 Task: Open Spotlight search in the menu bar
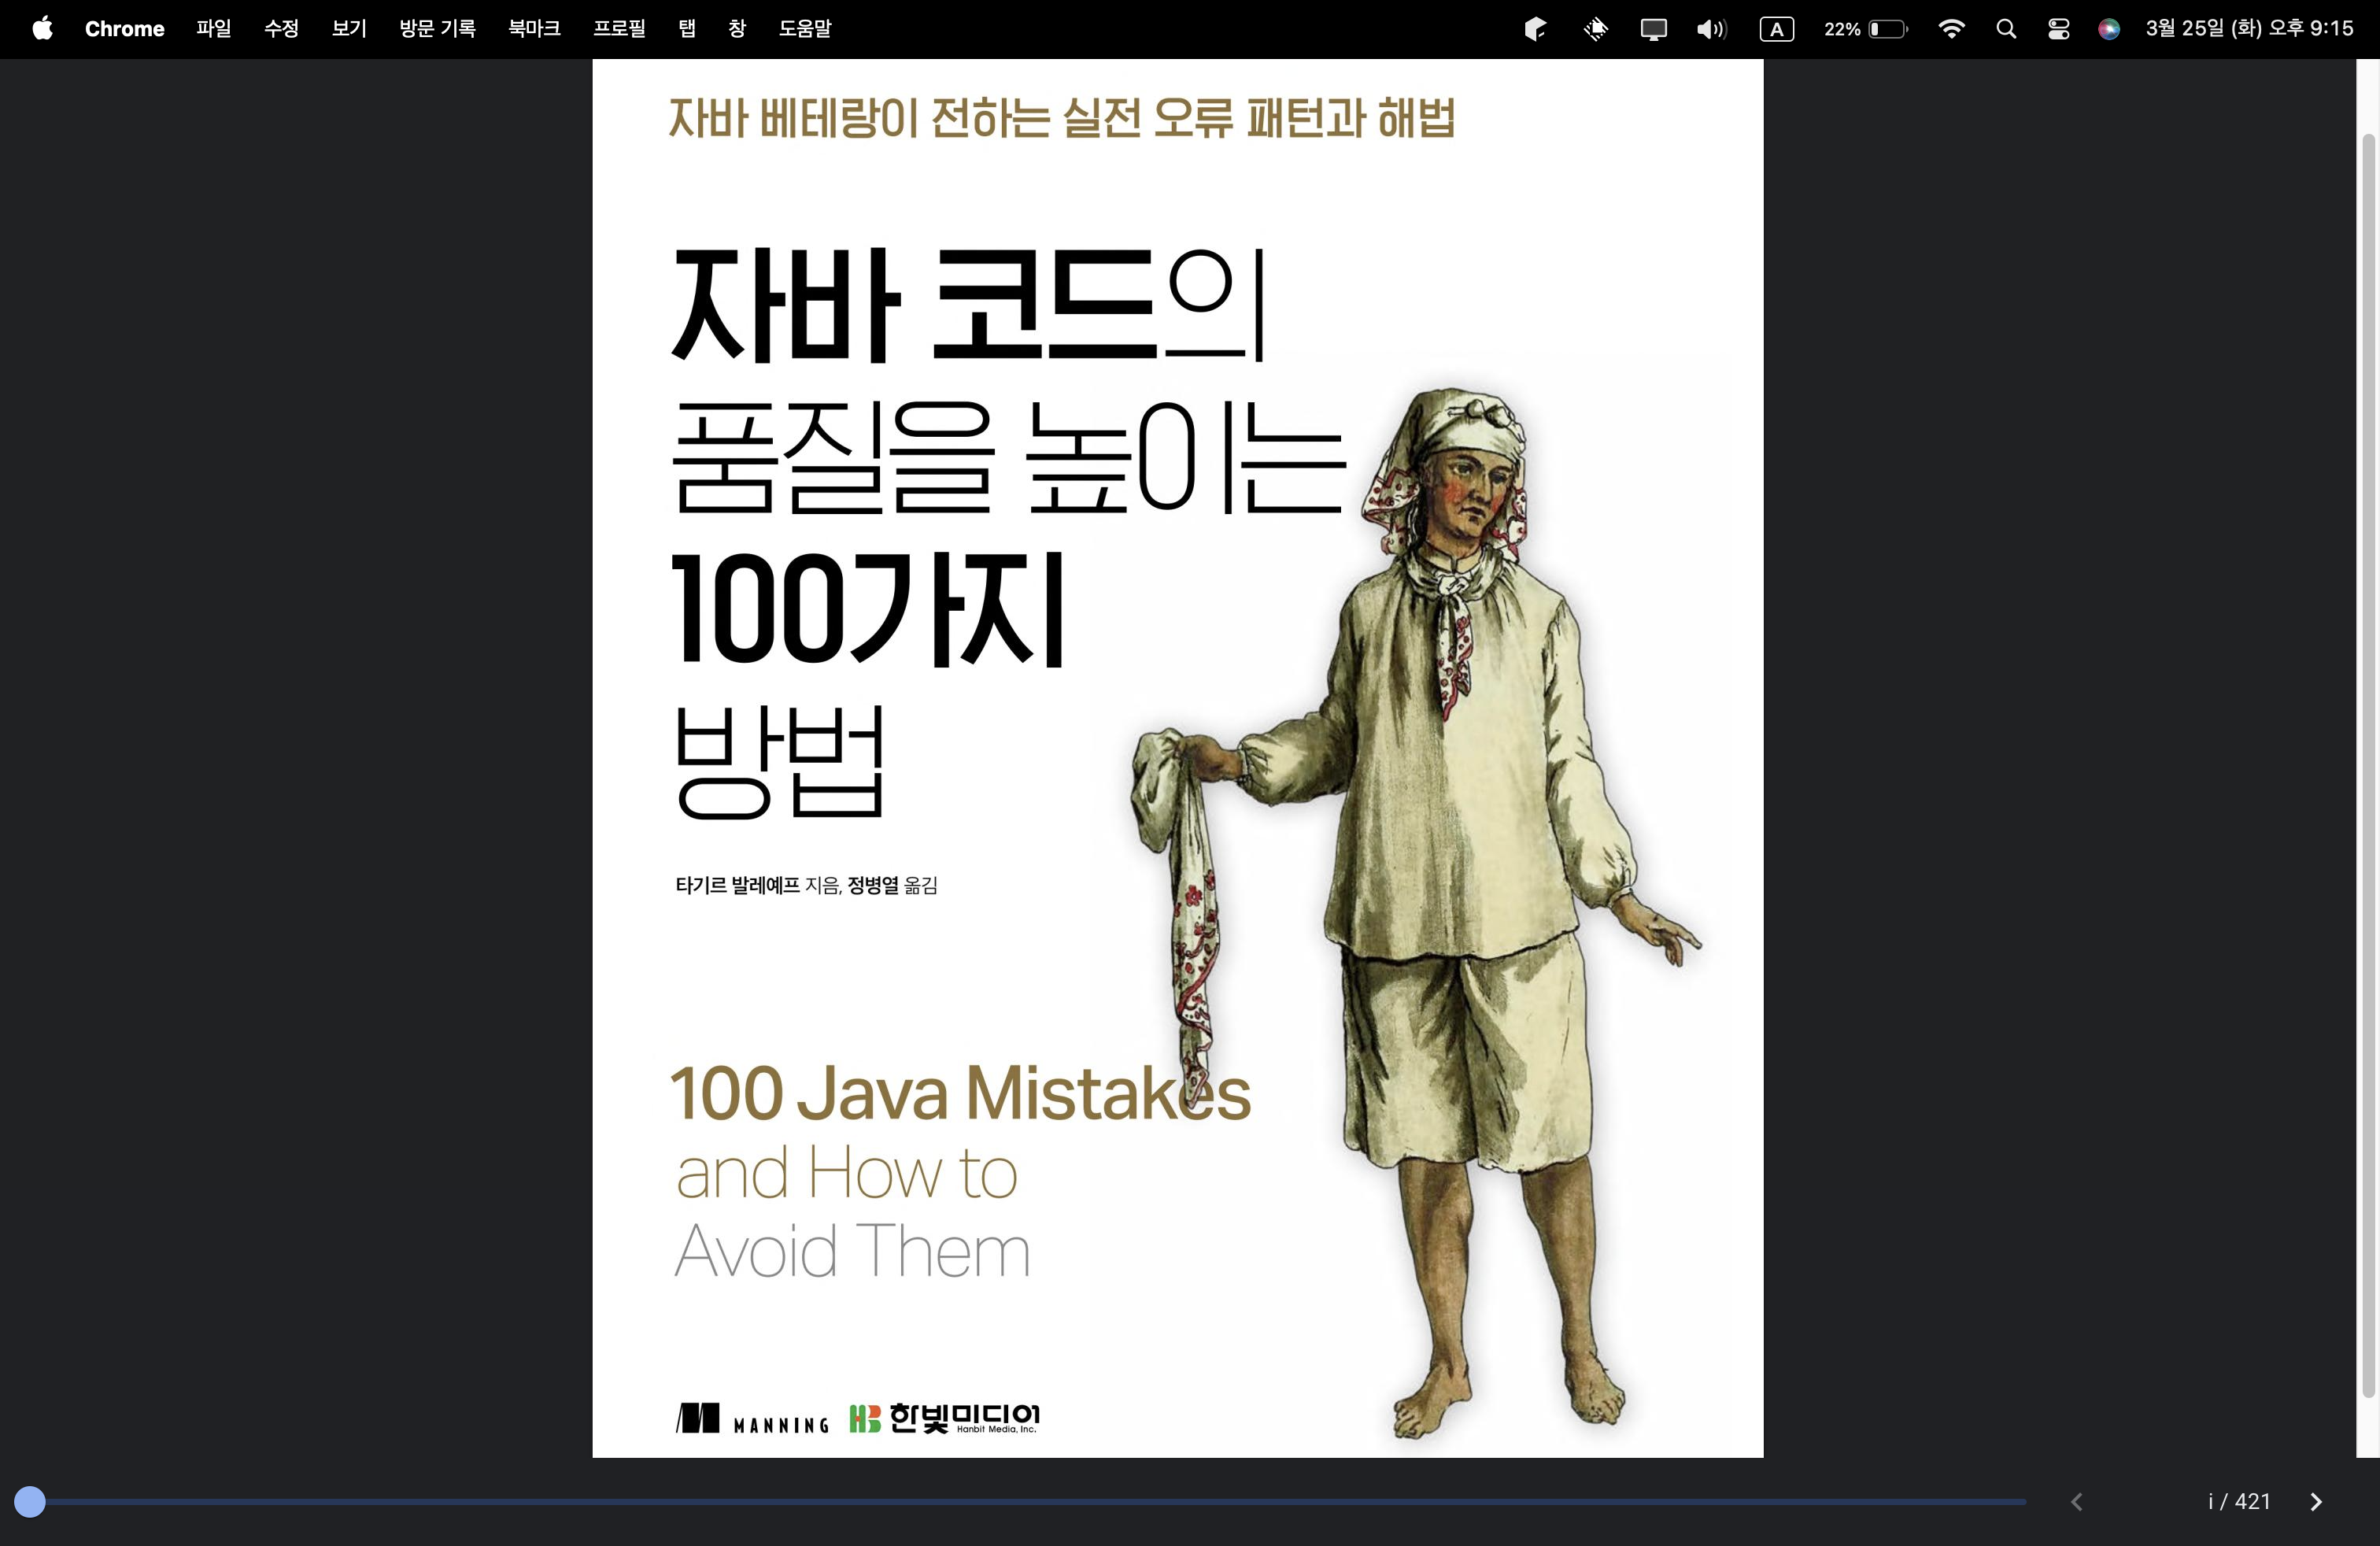click(x=2005, y=29)
